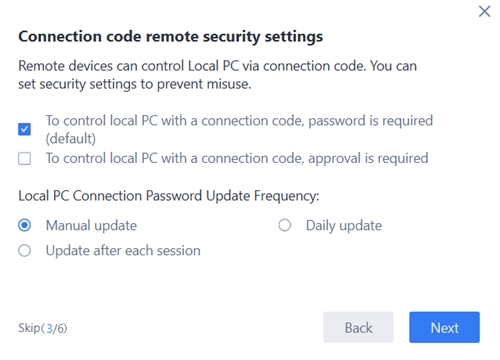Image resolution: width=500 pixels, height=360 pixels.
Task: Click the 'password is required (default)' label text
Action: 239,129
